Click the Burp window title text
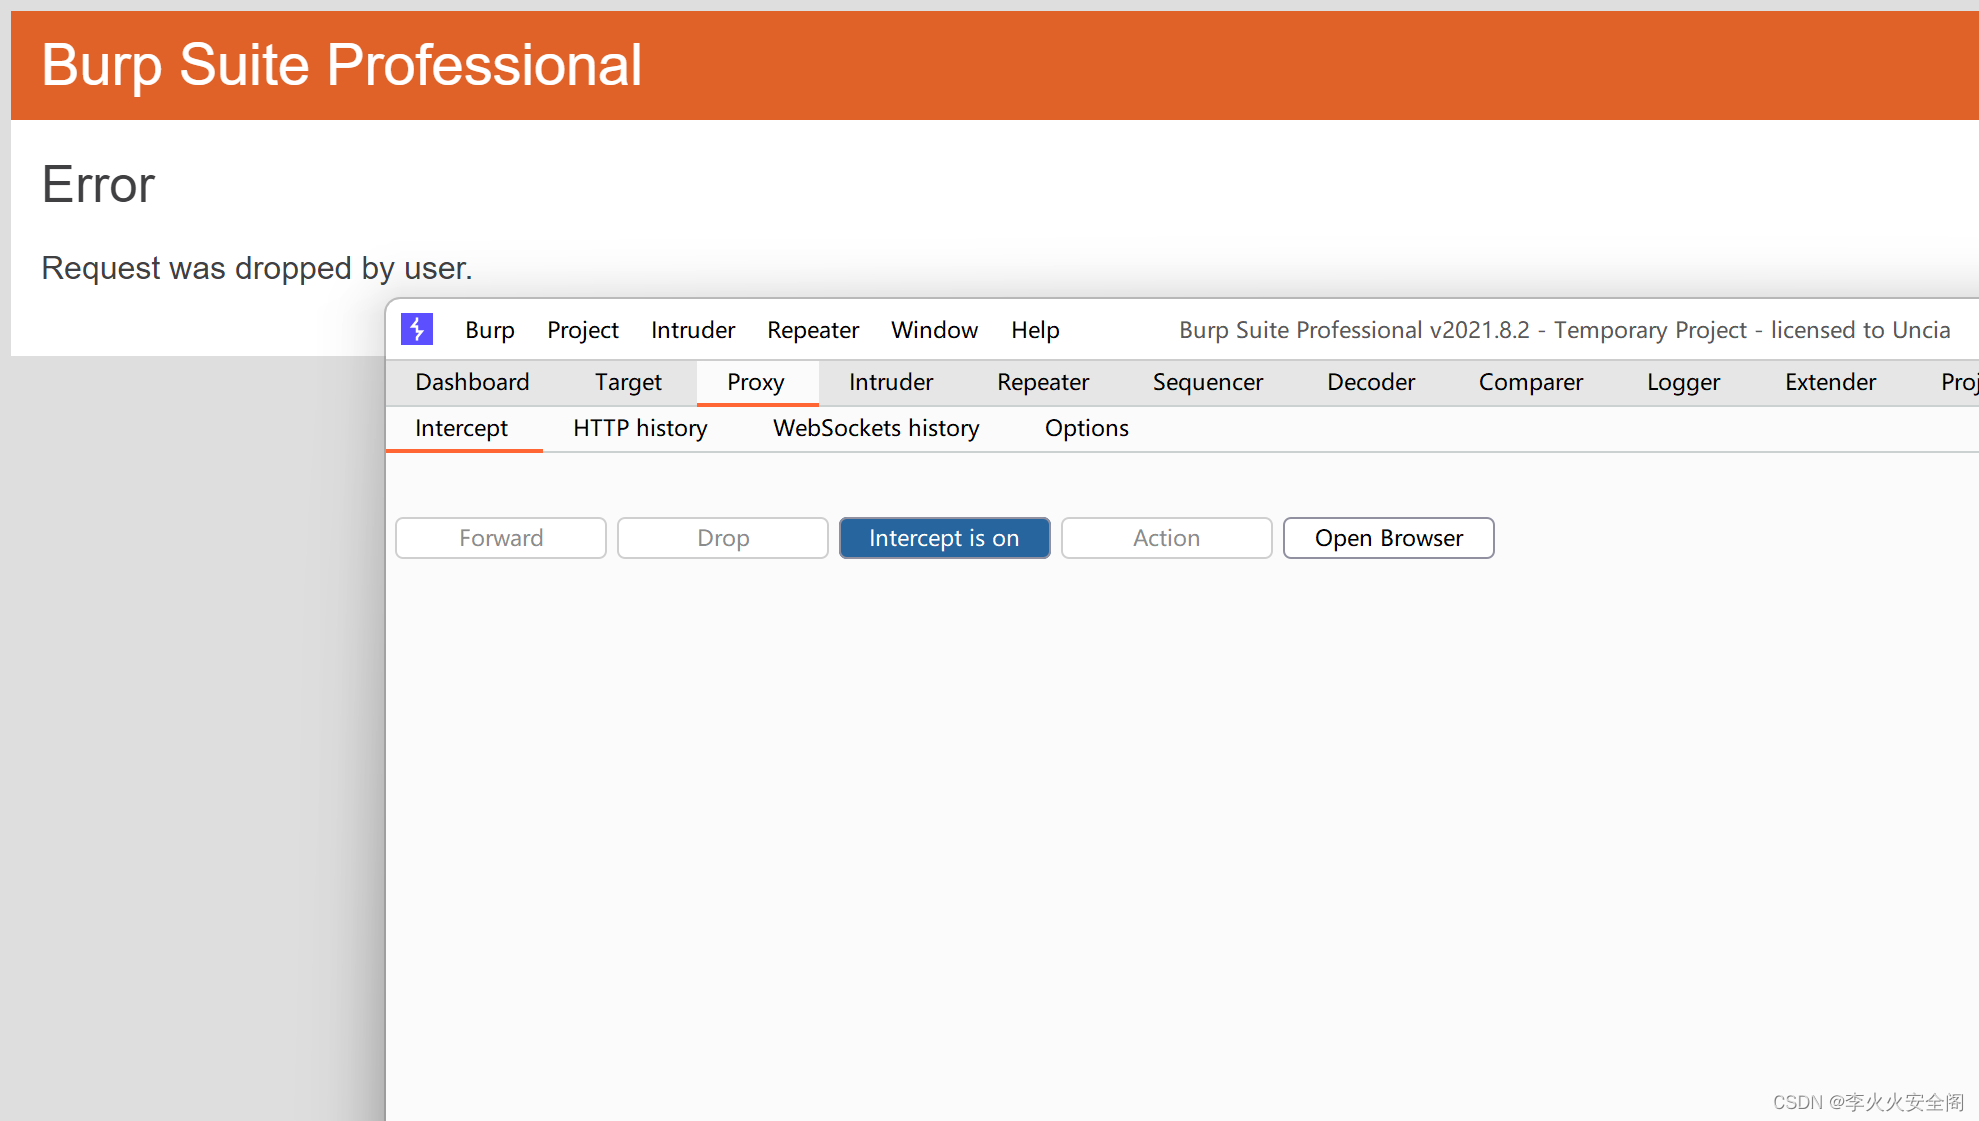Viewport: 1979px width, 1121px height. 1565,330
